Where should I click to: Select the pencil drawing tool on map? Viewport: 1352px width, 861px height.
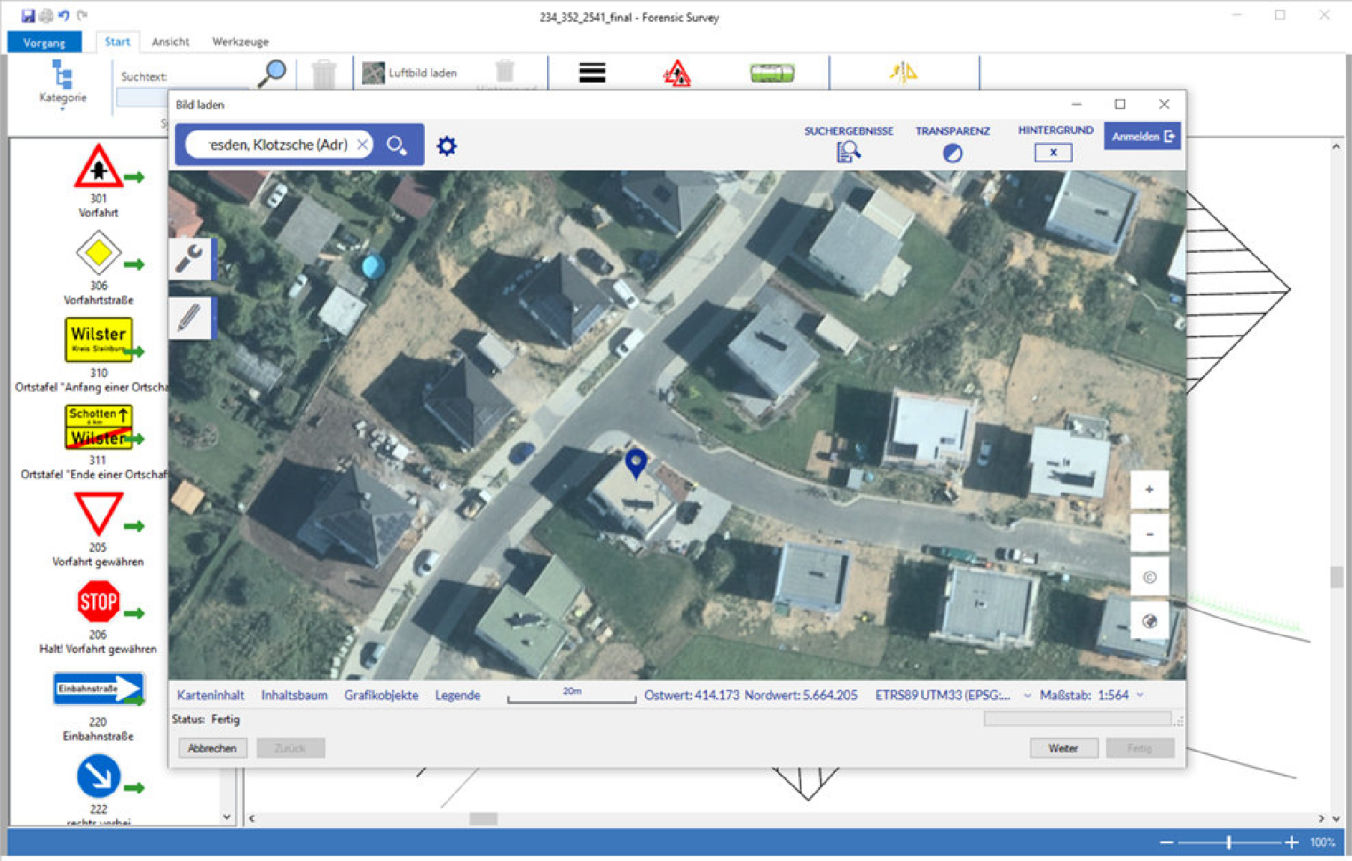tap(188, 318)
